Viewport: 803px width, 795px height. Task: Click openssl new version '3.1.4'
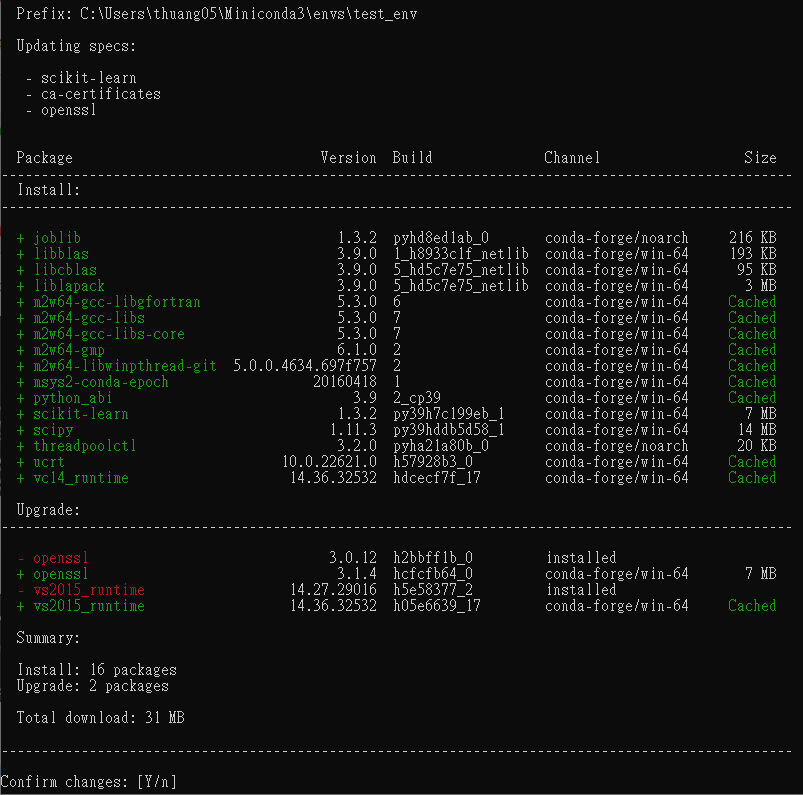point(357,574)
